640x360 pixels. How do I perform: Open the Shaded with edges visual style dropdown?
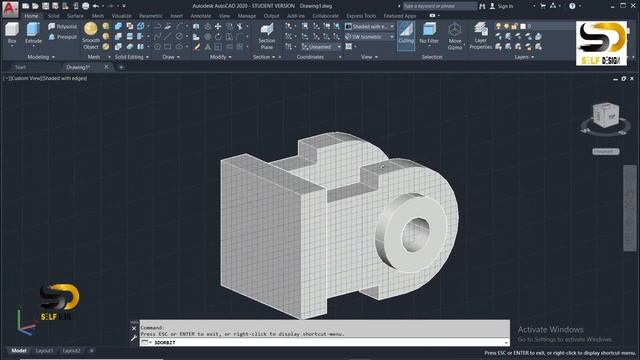click(x=370, y=27)
